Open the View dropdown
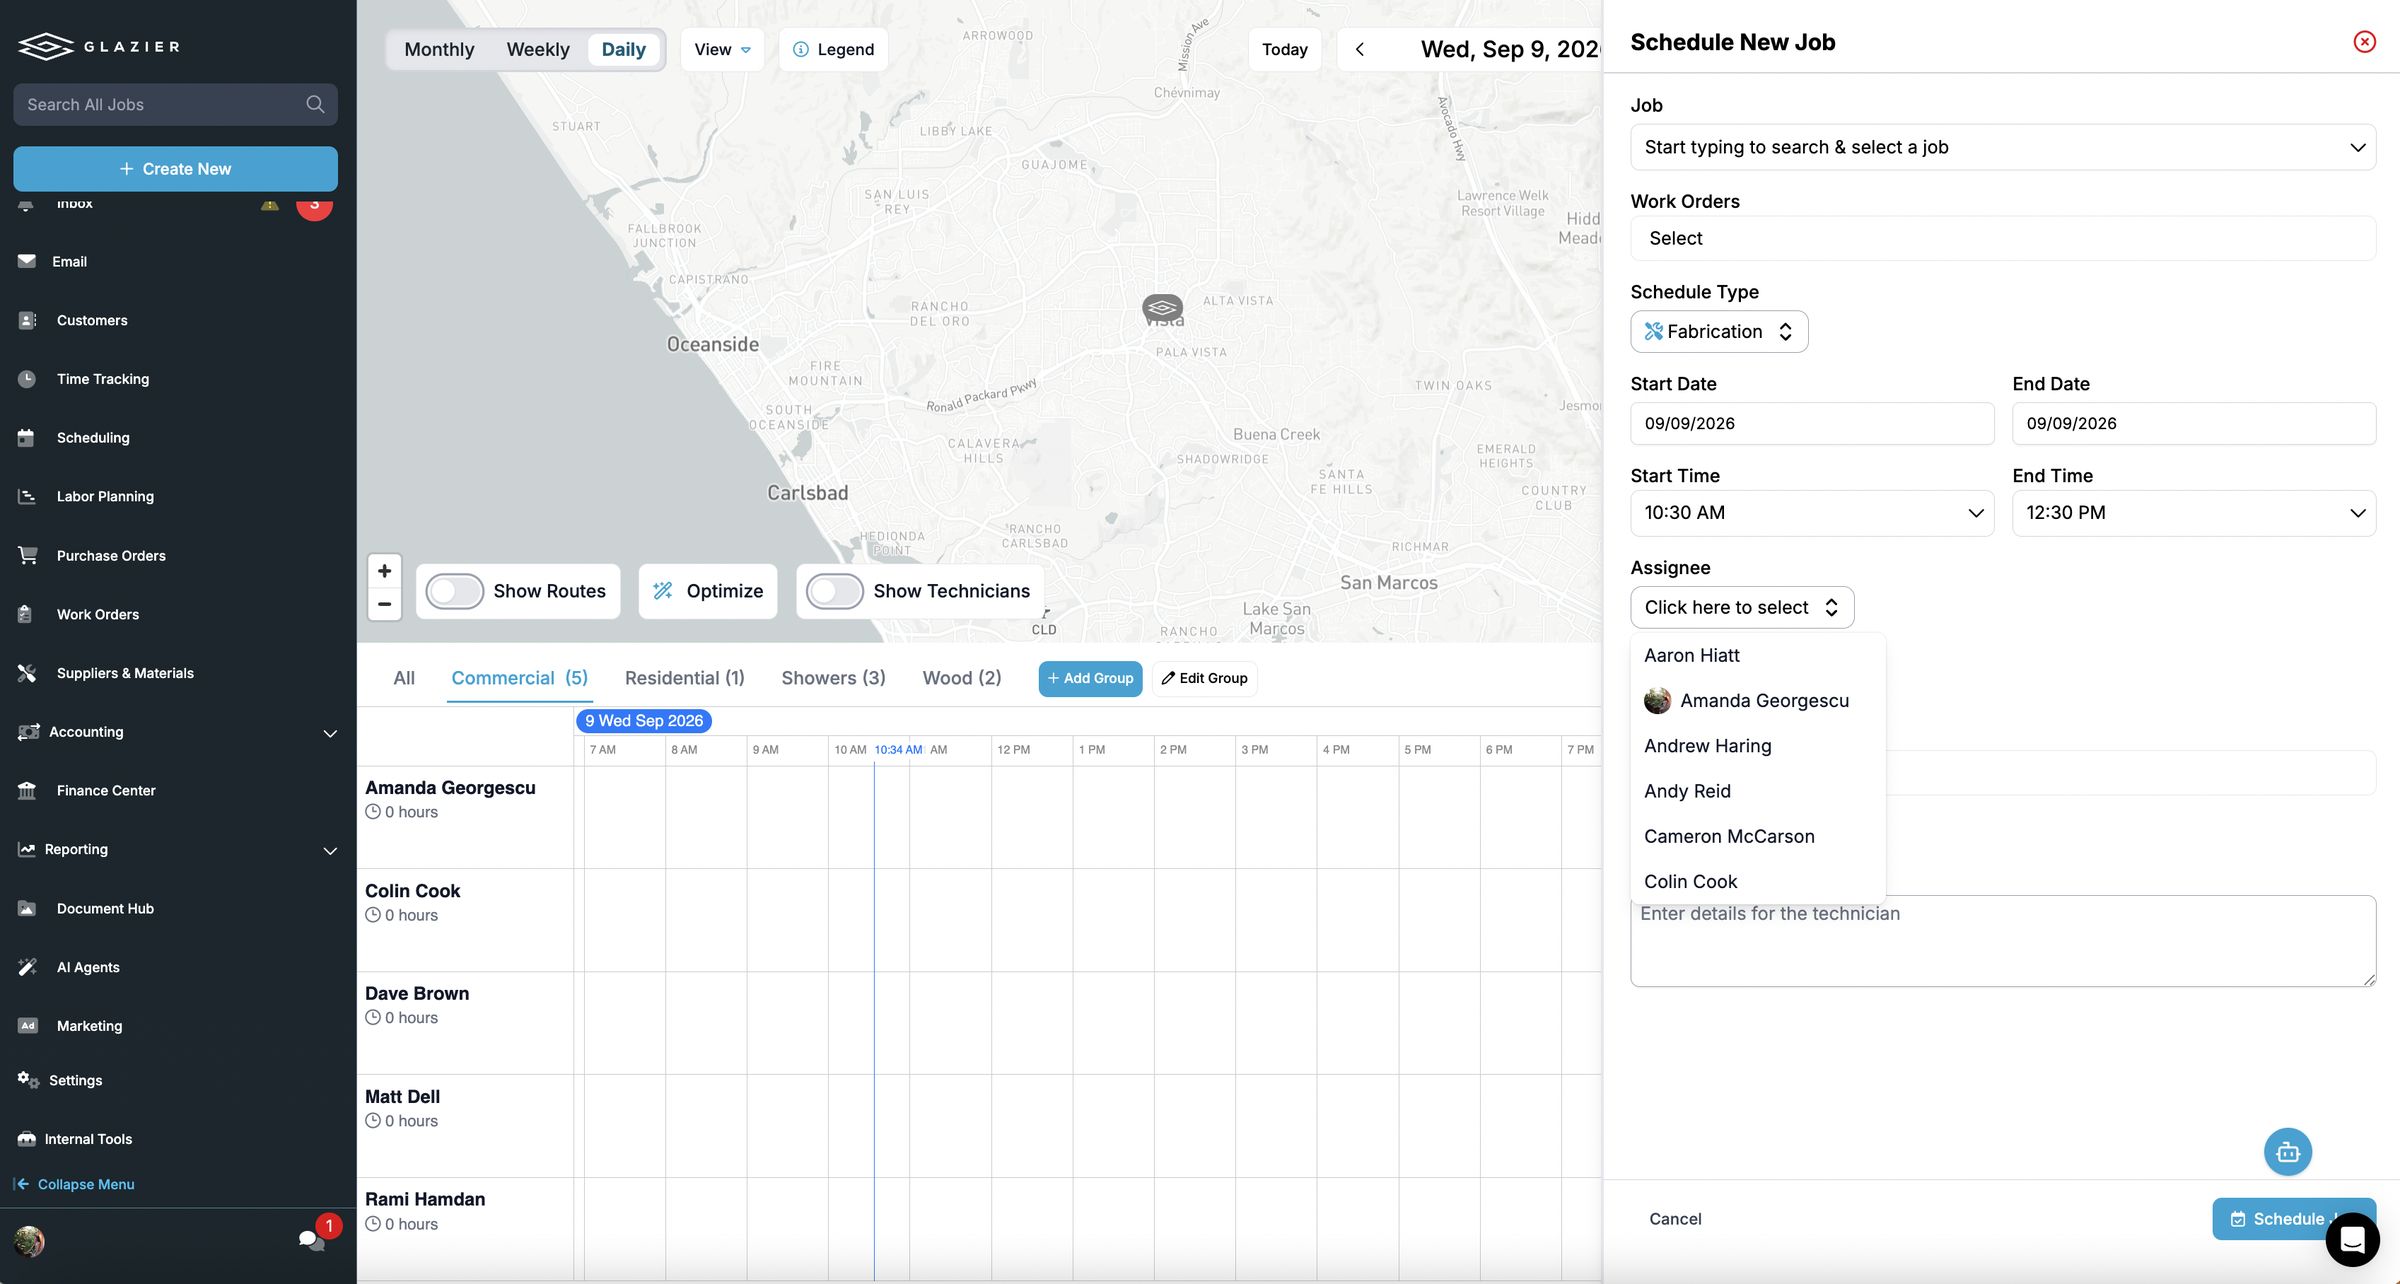Viewport: 2400px width, 1284px height. (x=722, y=49)
